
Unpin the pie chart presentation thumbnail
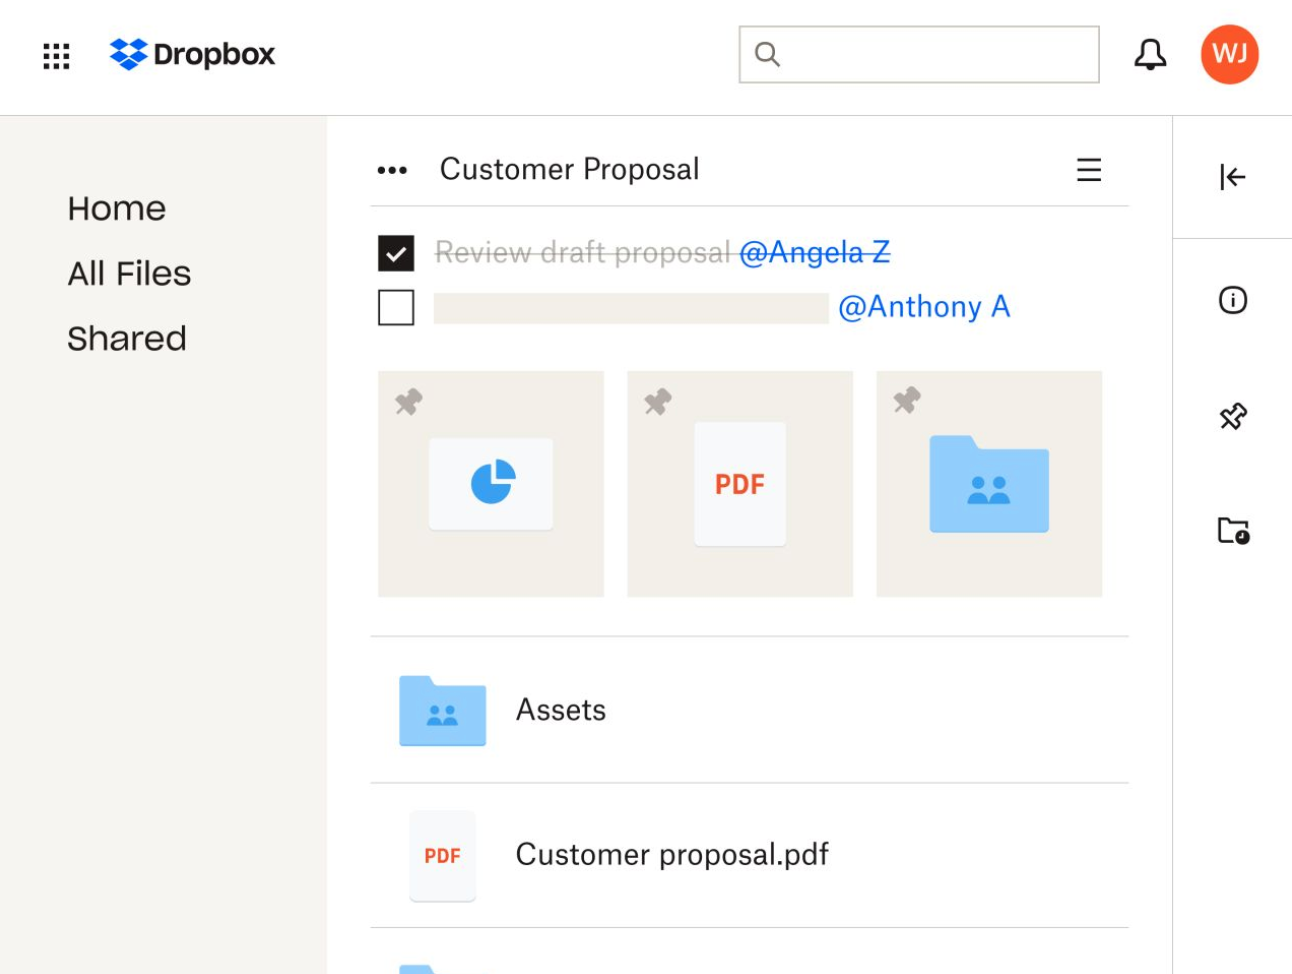click(409, 402)
